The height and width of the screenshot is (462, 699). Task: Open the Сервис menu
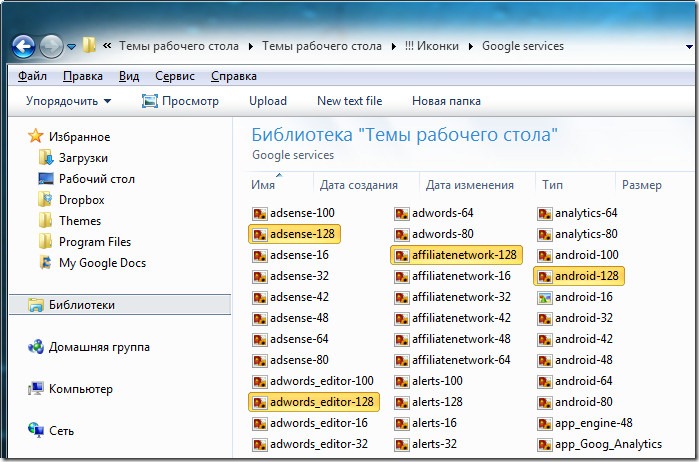(175, 76)
